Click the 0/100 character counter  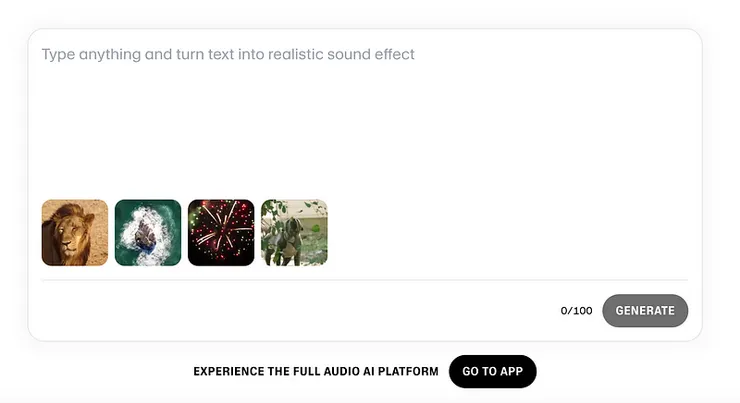[x=576, y=311]
